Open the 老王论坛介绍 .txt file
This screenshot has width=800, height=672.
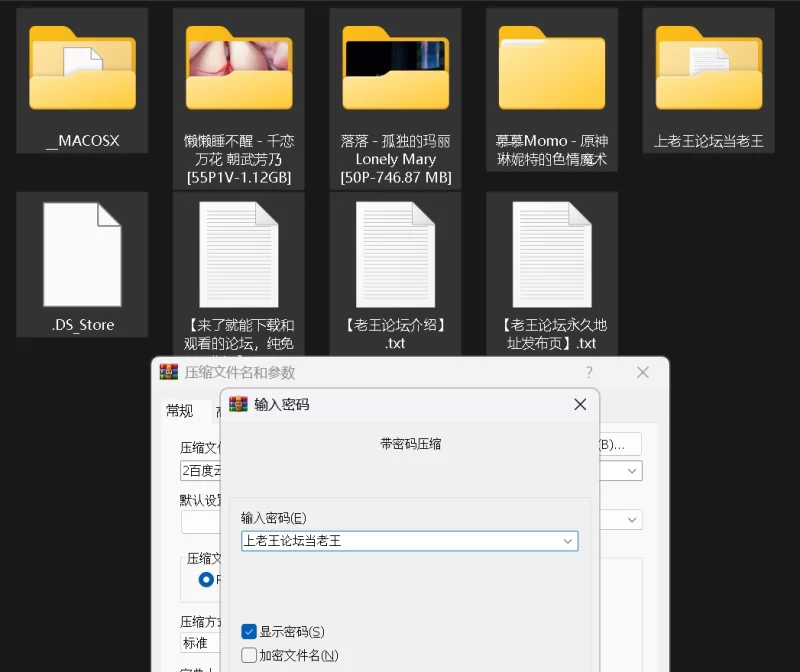(395, 255)
